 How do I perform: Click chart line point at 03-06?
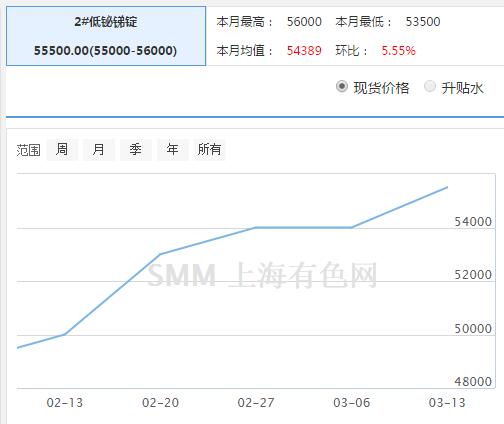351,228
